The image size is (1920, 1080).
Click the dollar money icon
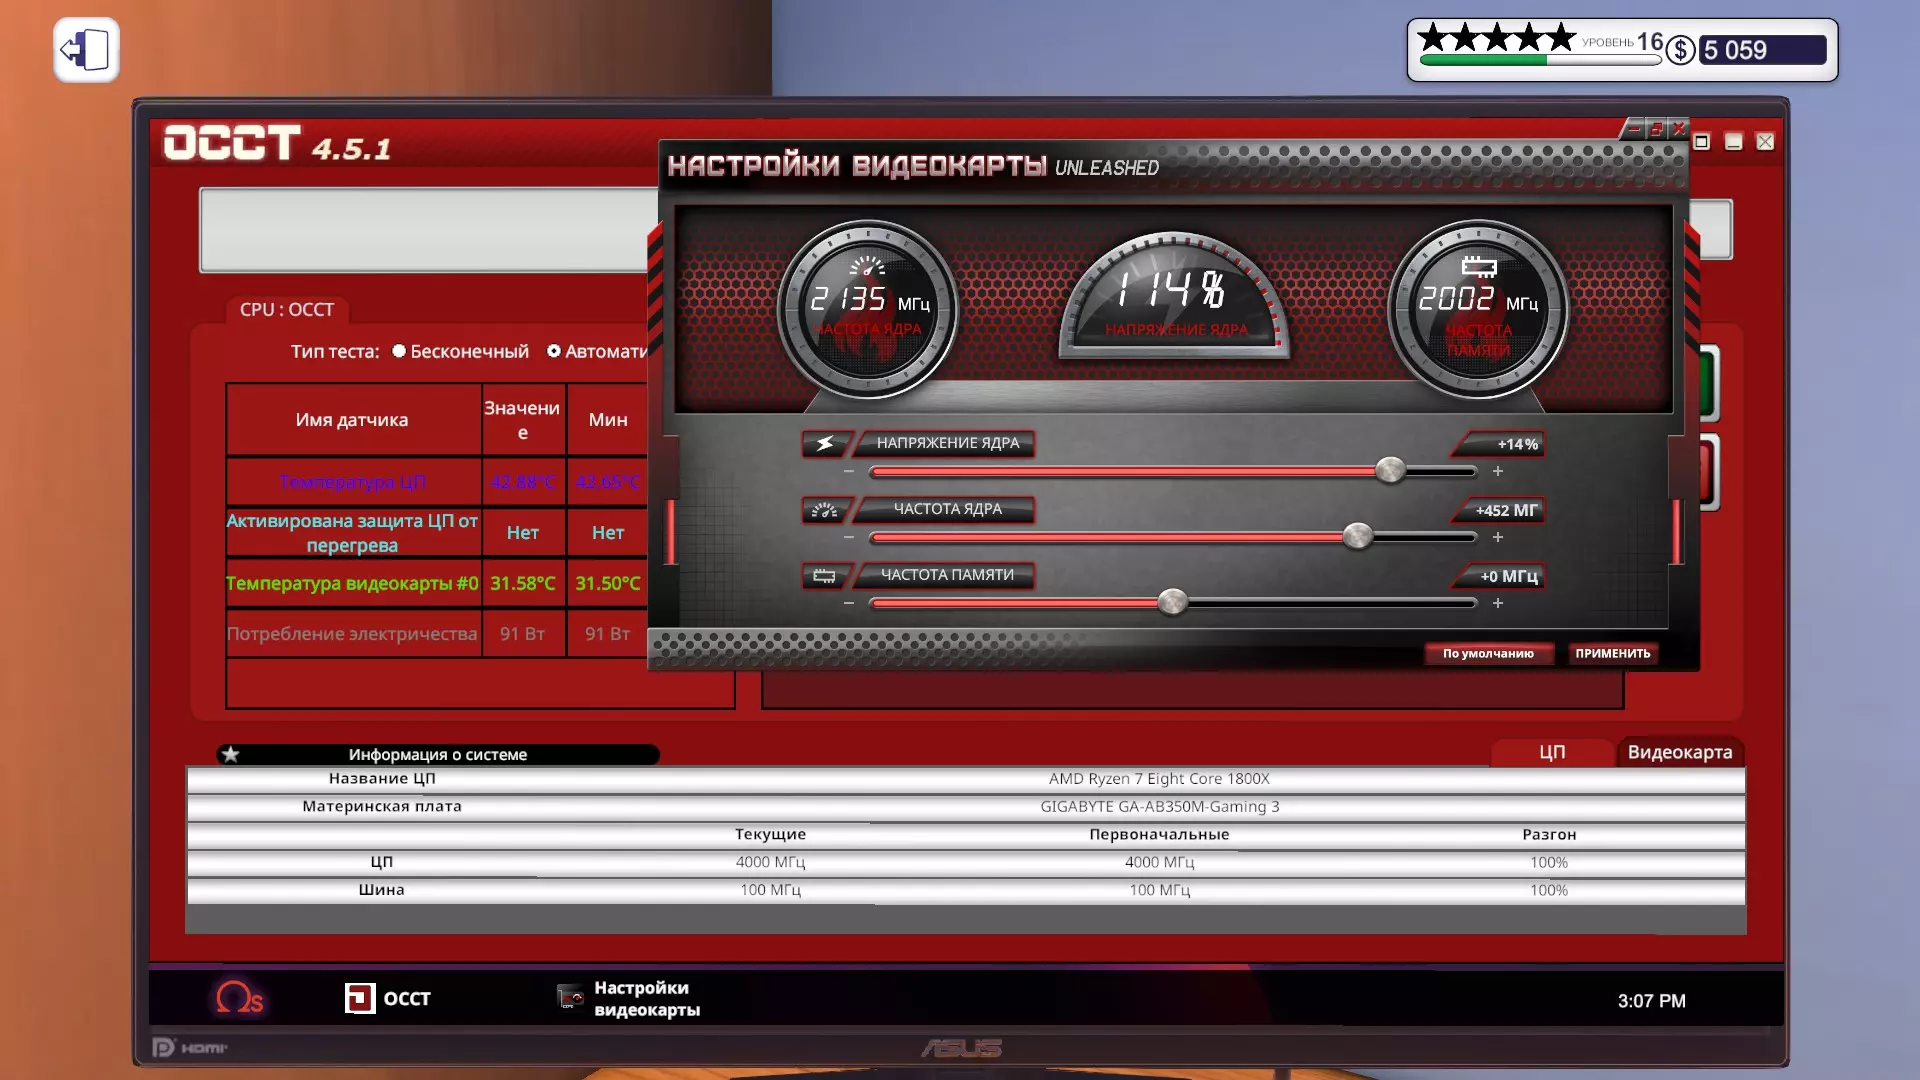coord(1681,50)
